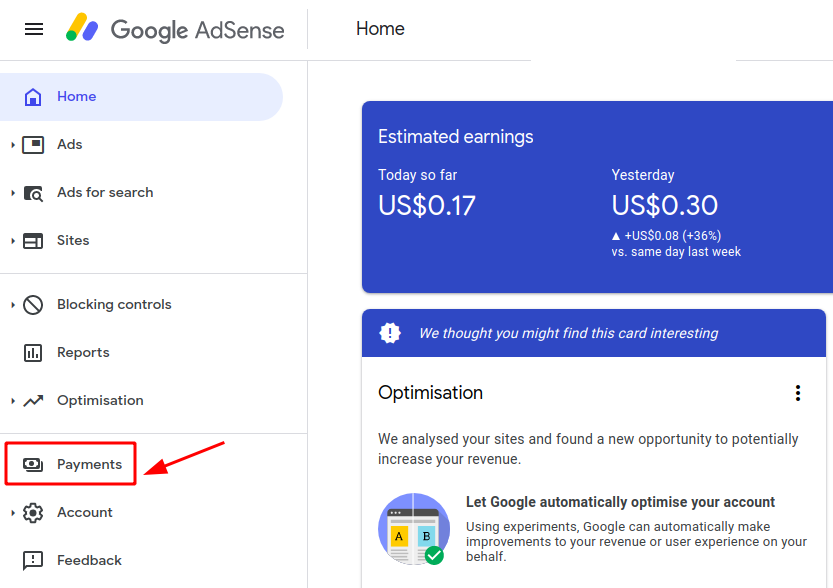Click yesterday's earnings US$0.30

665,206
